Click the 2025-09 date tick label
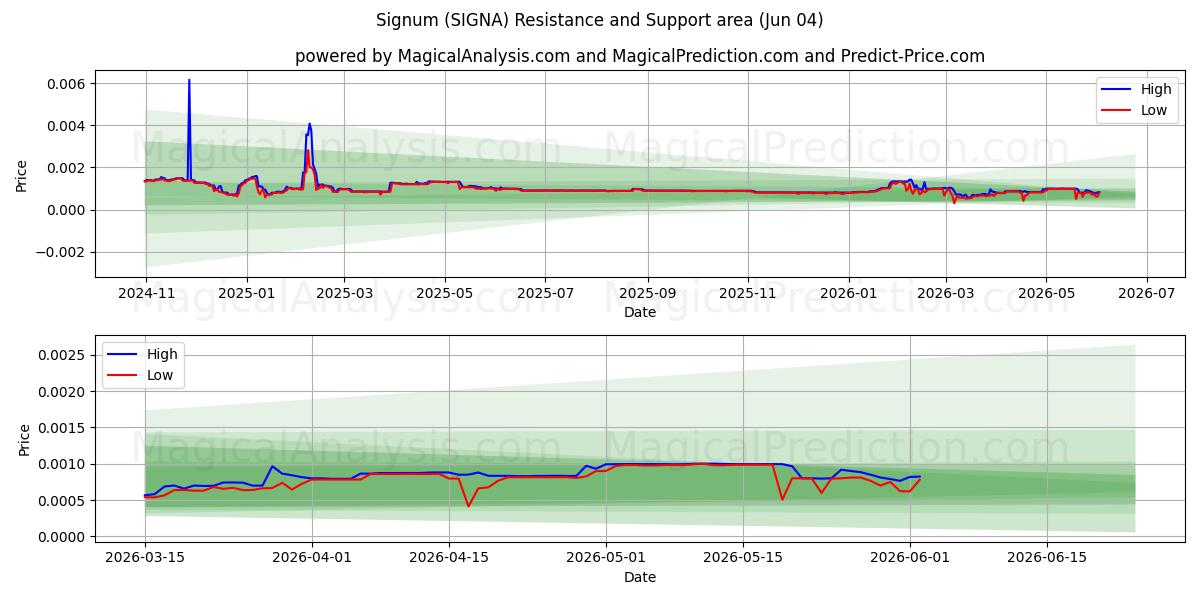This screenshot has width=1200, height=600. pyautogui.click(x=647, y=294)
